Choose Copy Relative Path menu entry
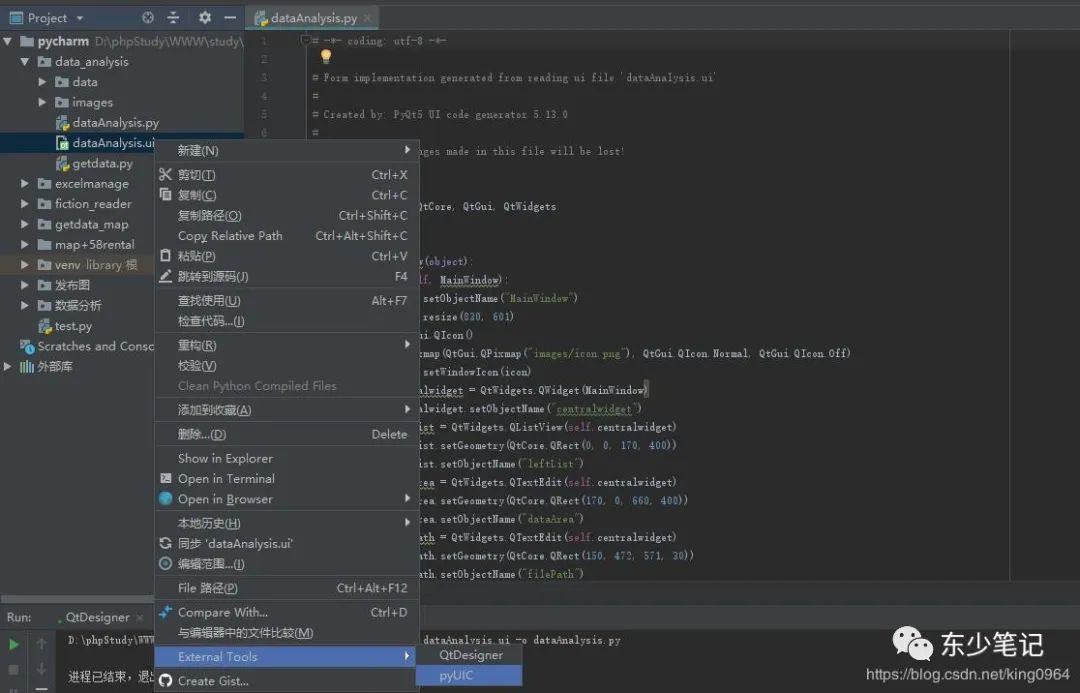1080x693 pixels. 287,236
